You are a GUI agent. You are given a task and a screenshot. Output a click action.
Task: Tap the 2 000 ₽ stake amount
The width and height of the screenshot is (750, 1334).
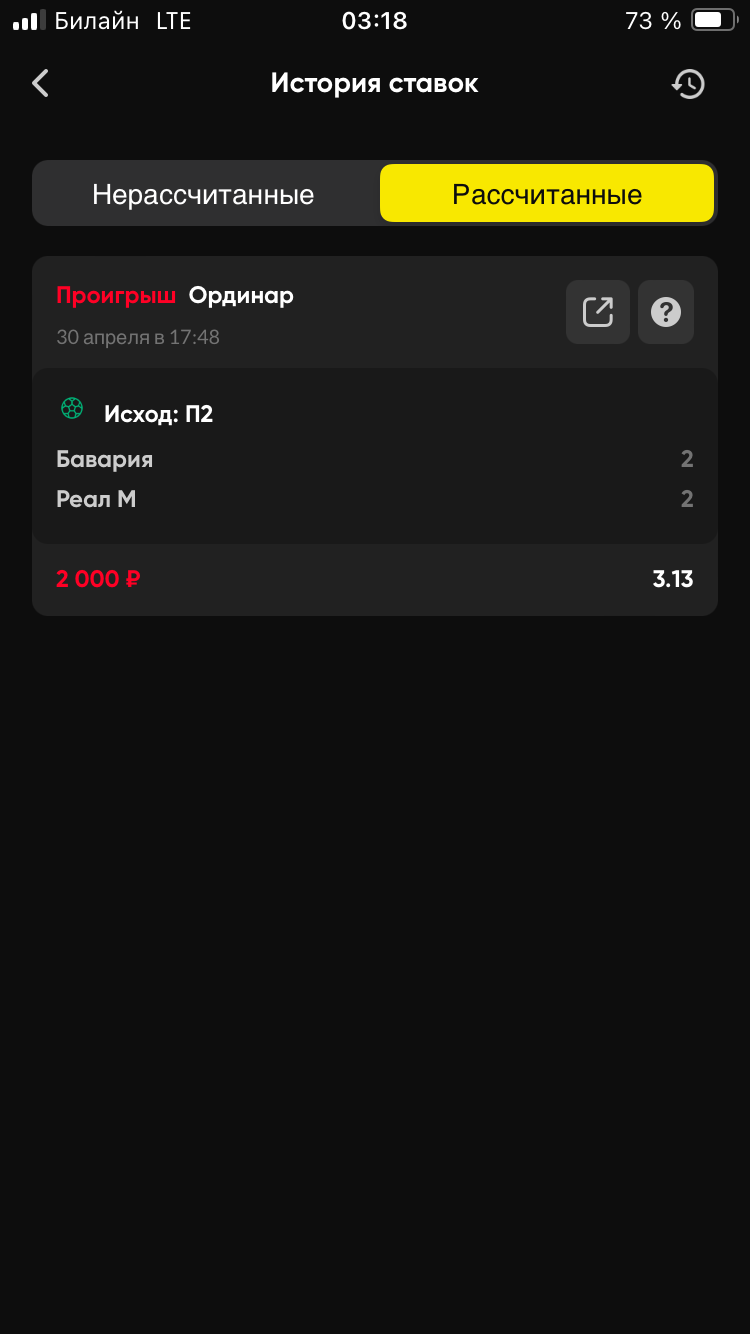tap(98, 579)
